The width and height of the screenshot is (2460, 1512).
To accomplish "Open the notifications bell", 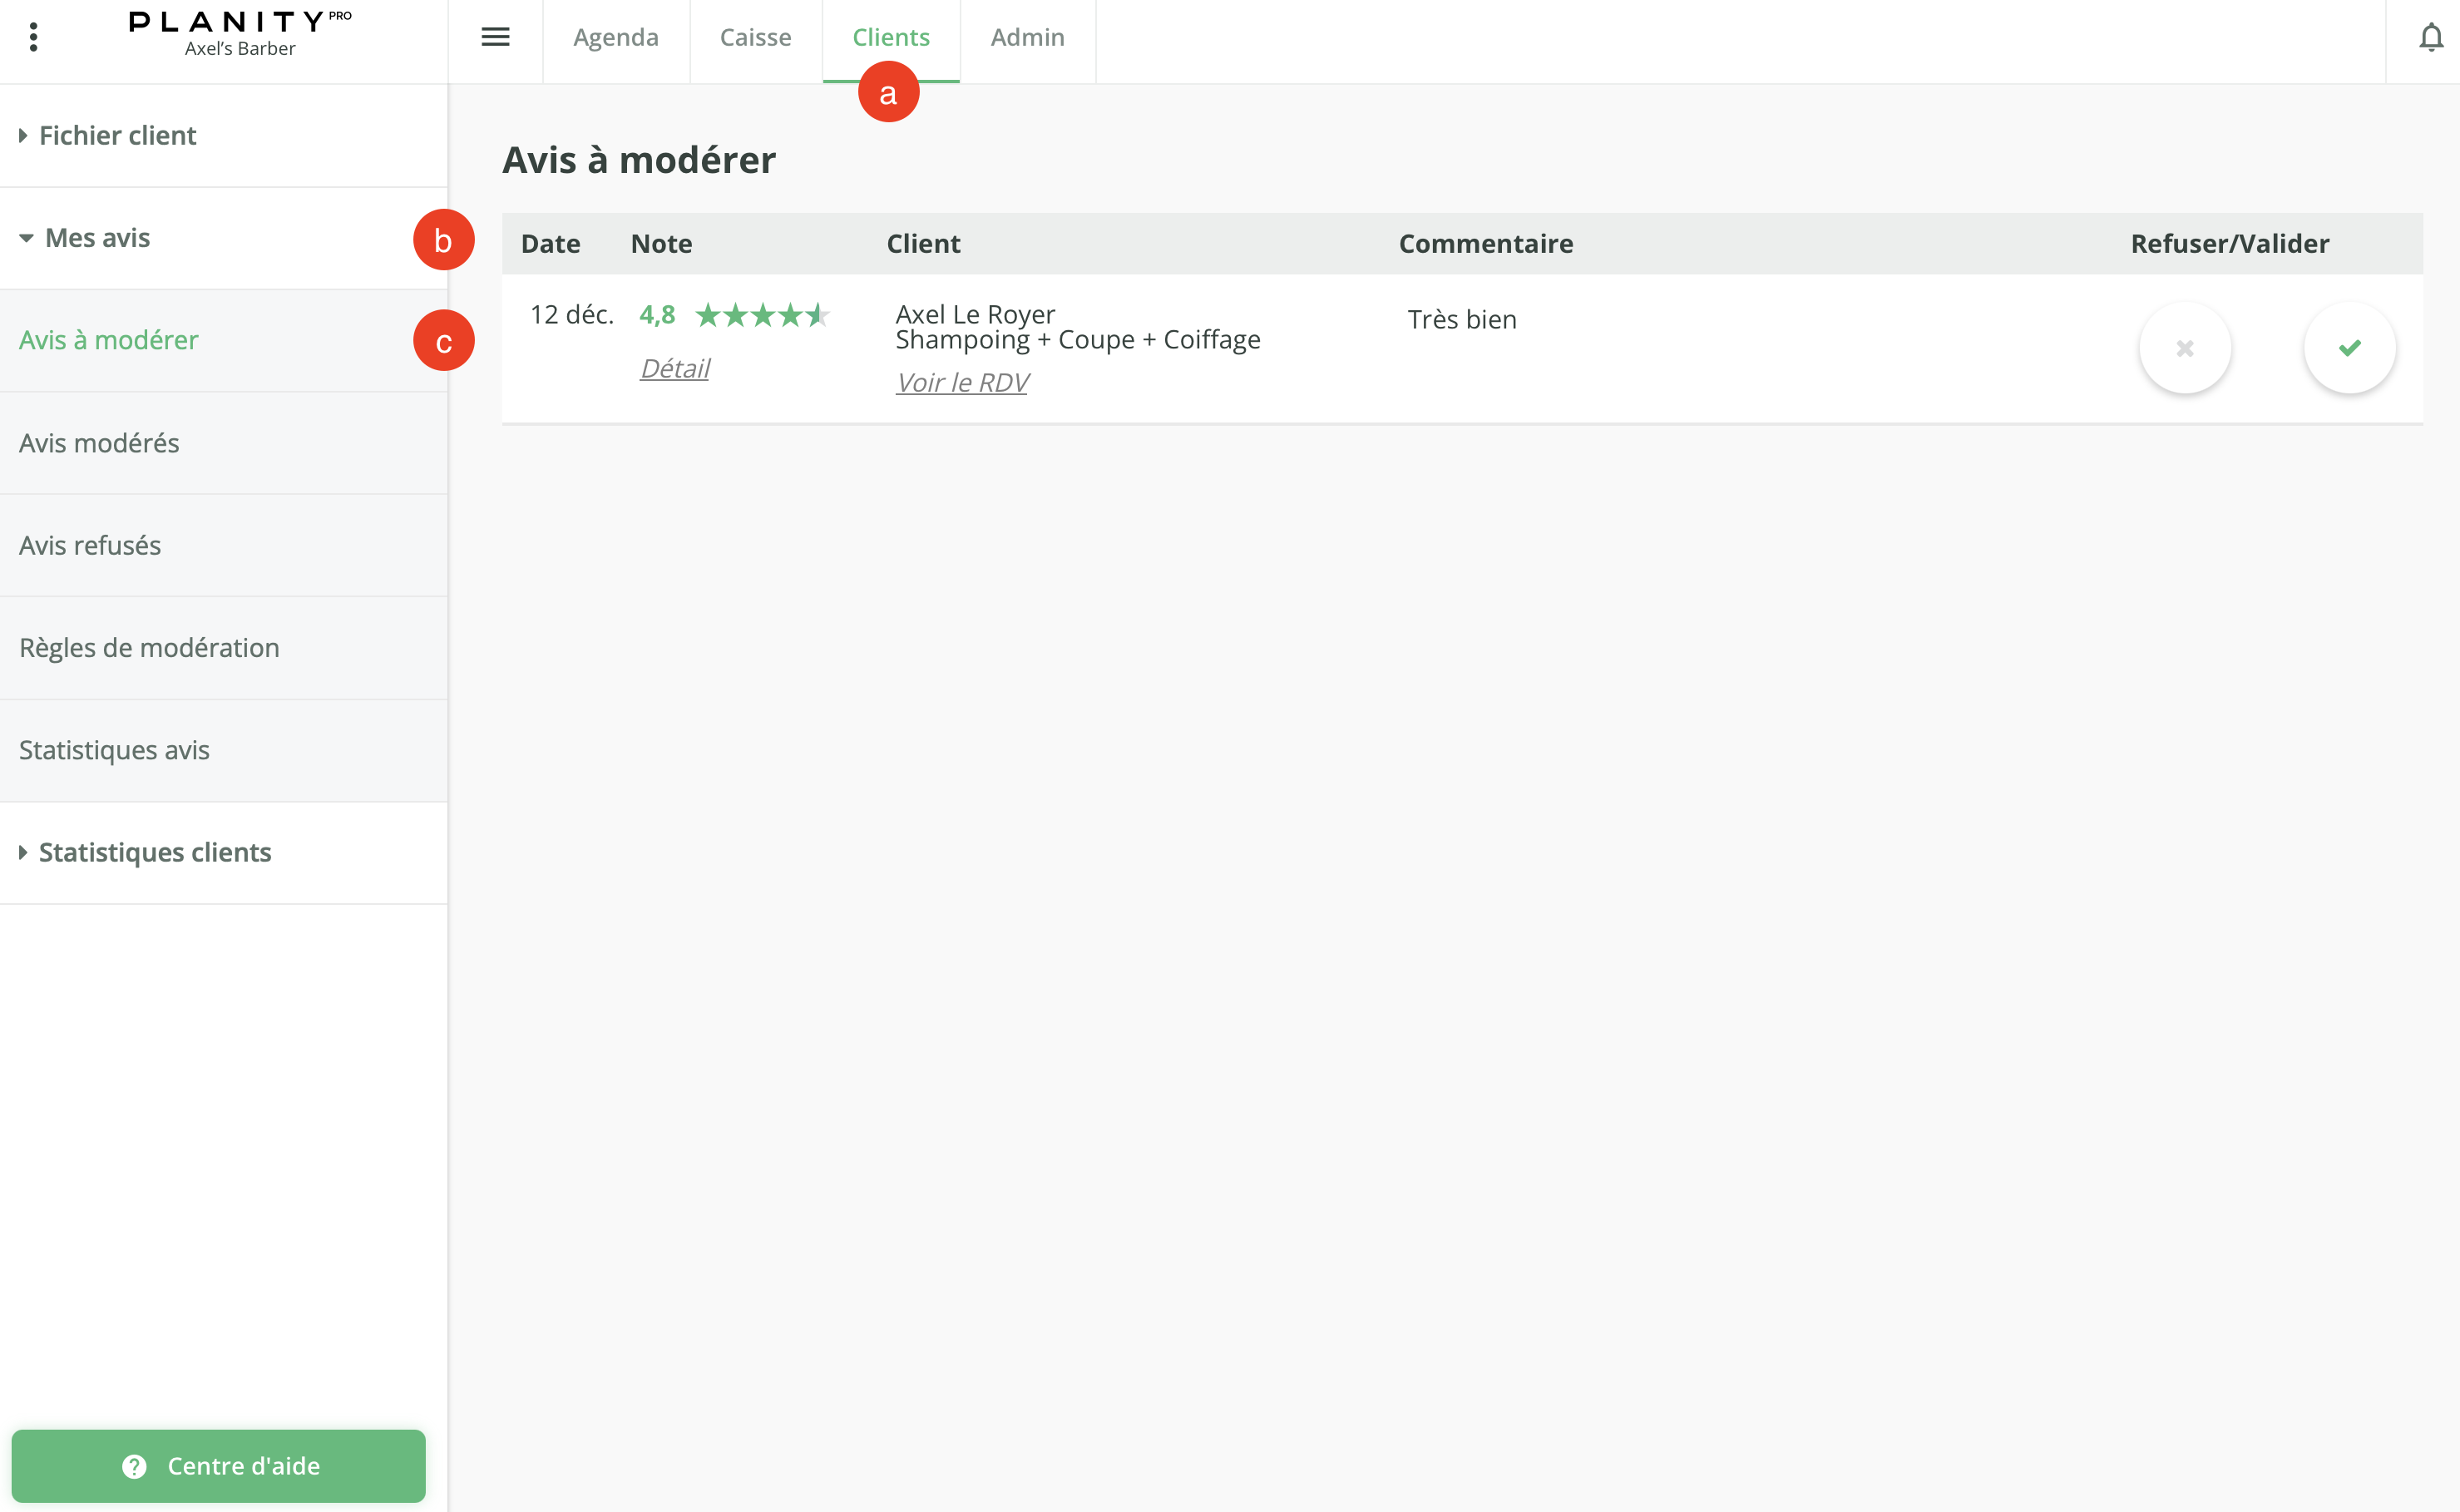I will [2430, 38].
